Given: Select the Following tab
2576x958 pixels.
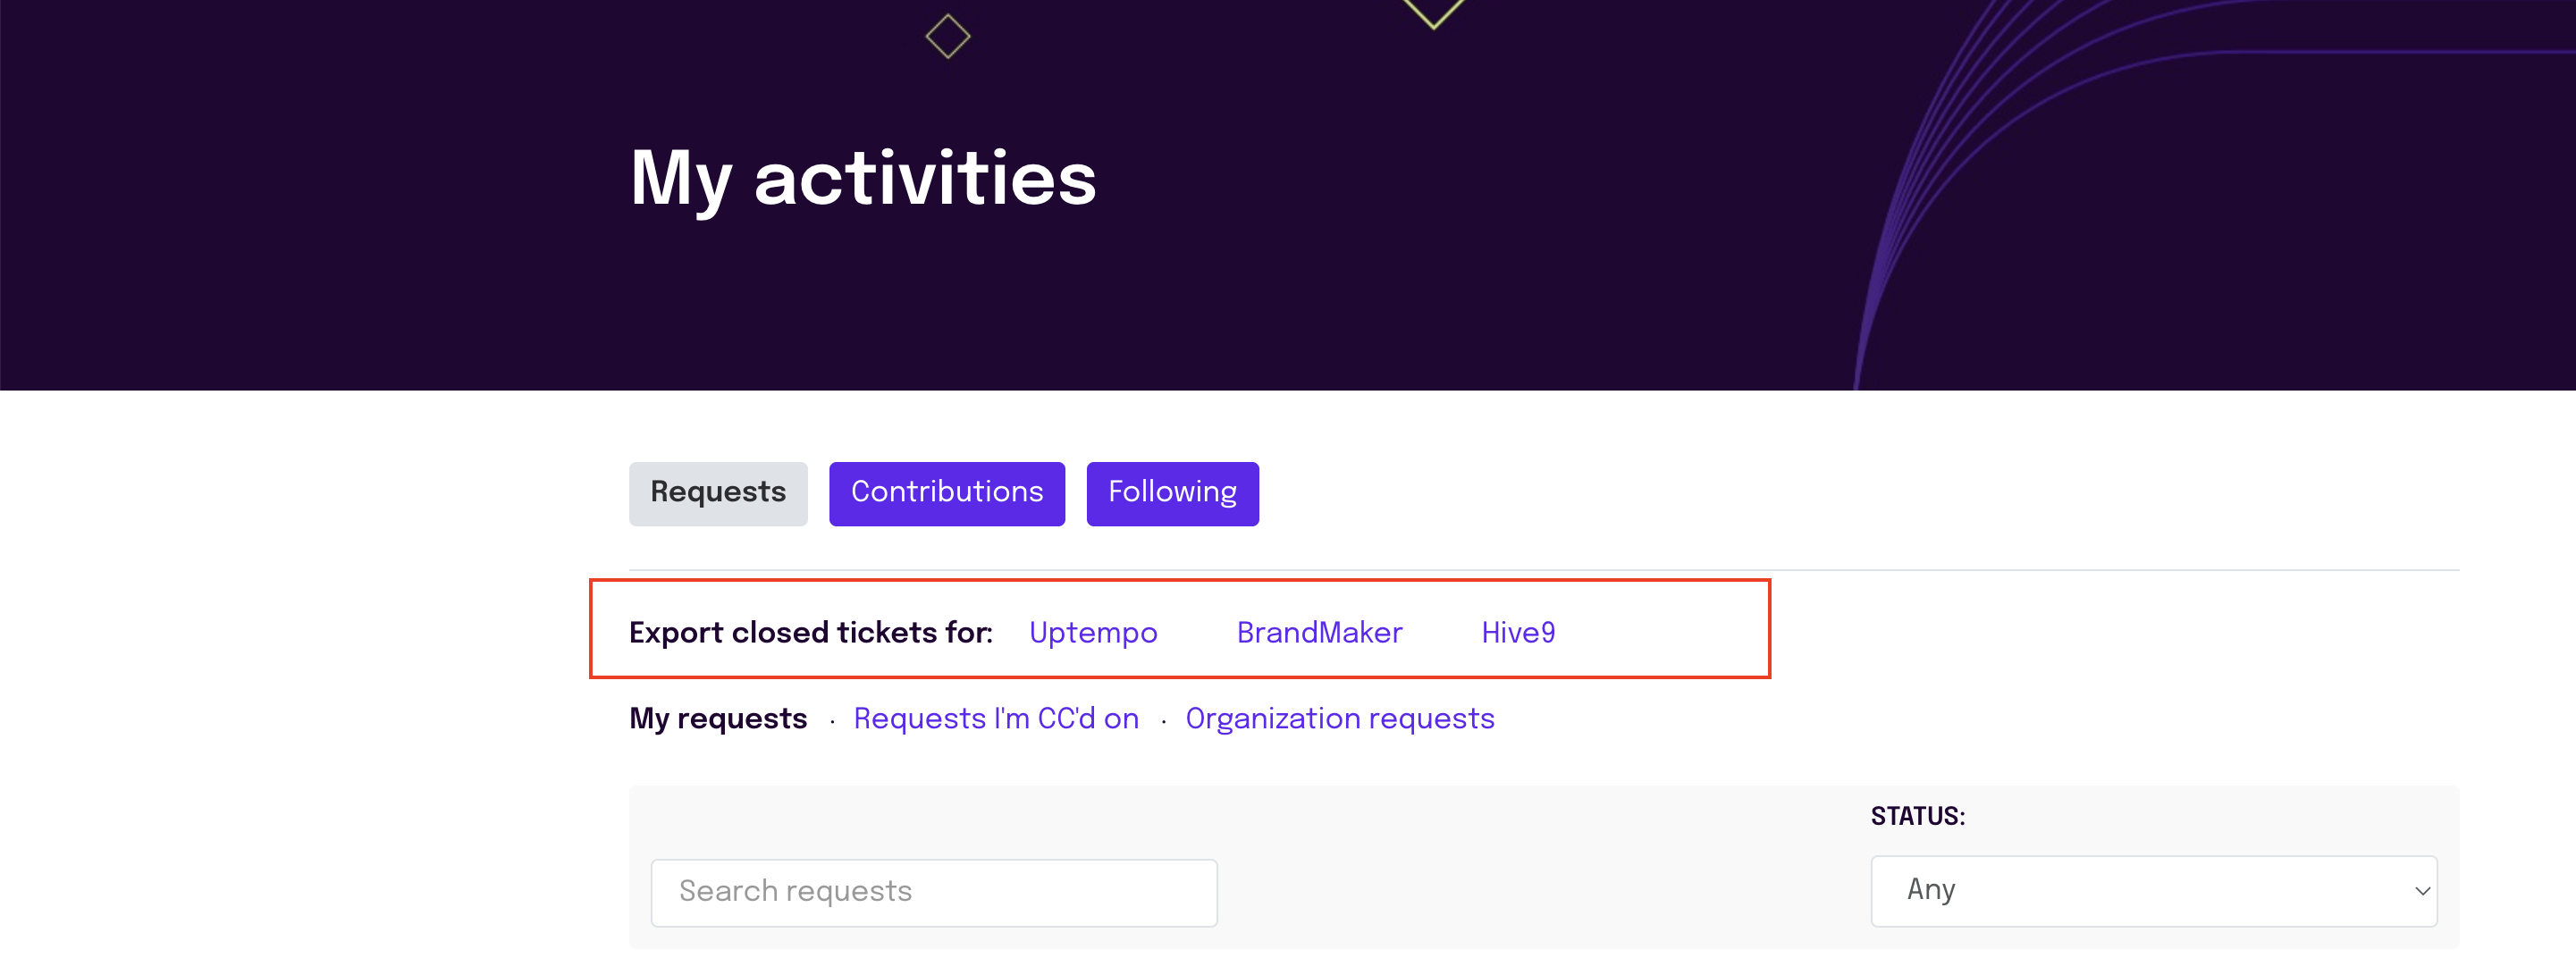Looking at the screenshot, I should [1172, 493].
